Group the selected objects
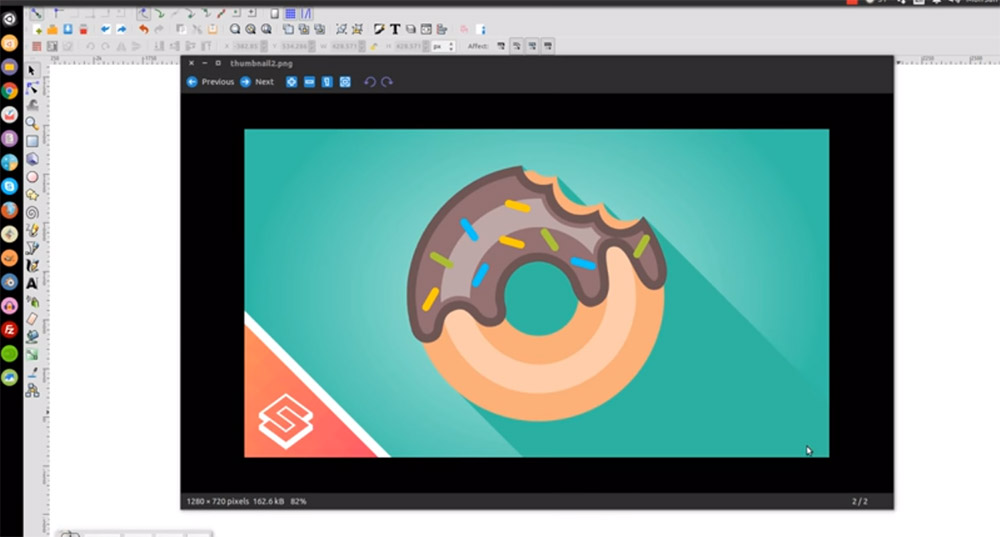Screen dimensions: 1000x537 (342, 29)
